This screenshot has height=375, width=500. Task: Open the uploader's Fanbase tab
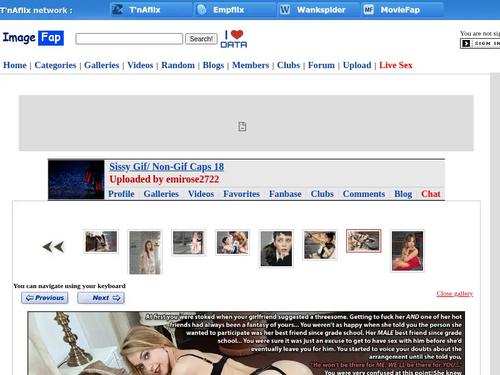click(285, 194)
